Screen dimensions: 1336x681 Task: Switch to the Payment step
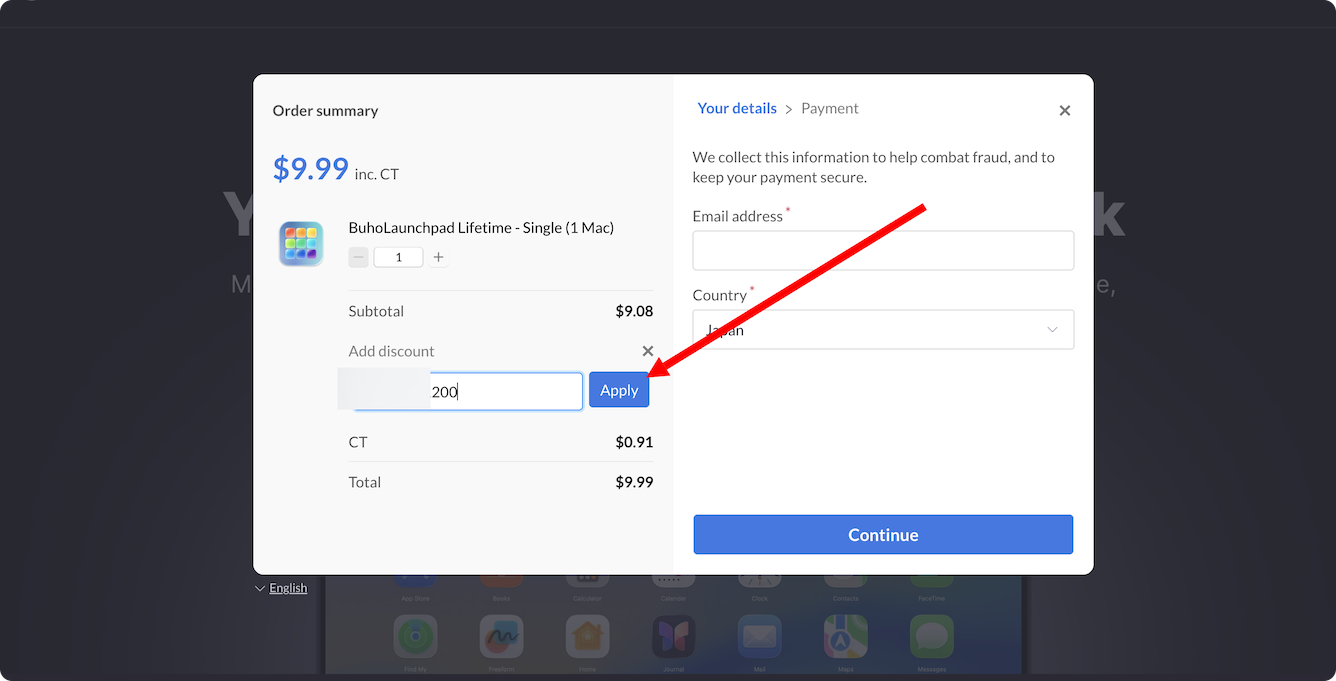(830, 108)
